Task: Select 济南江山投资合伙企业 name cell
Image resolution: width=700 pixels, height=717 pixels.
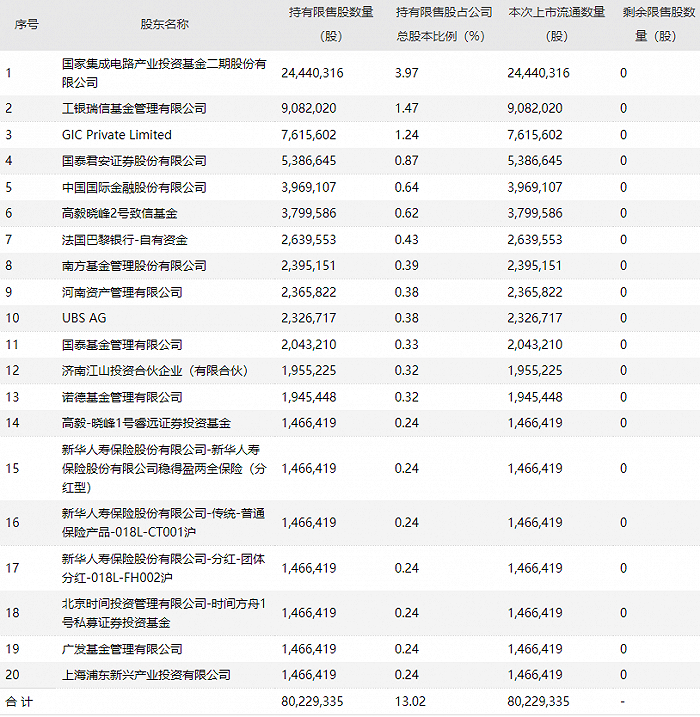Action: click(155, 370)
